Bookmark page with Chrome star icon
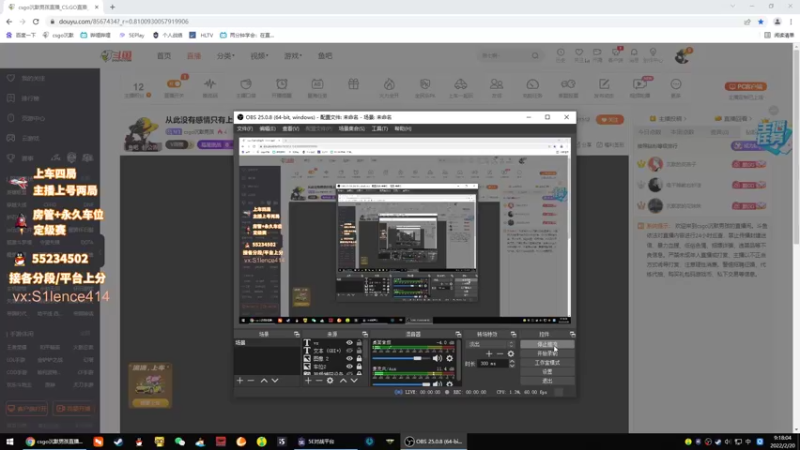The width and height of the screenshot is (800, 450). tap(761, 21)
